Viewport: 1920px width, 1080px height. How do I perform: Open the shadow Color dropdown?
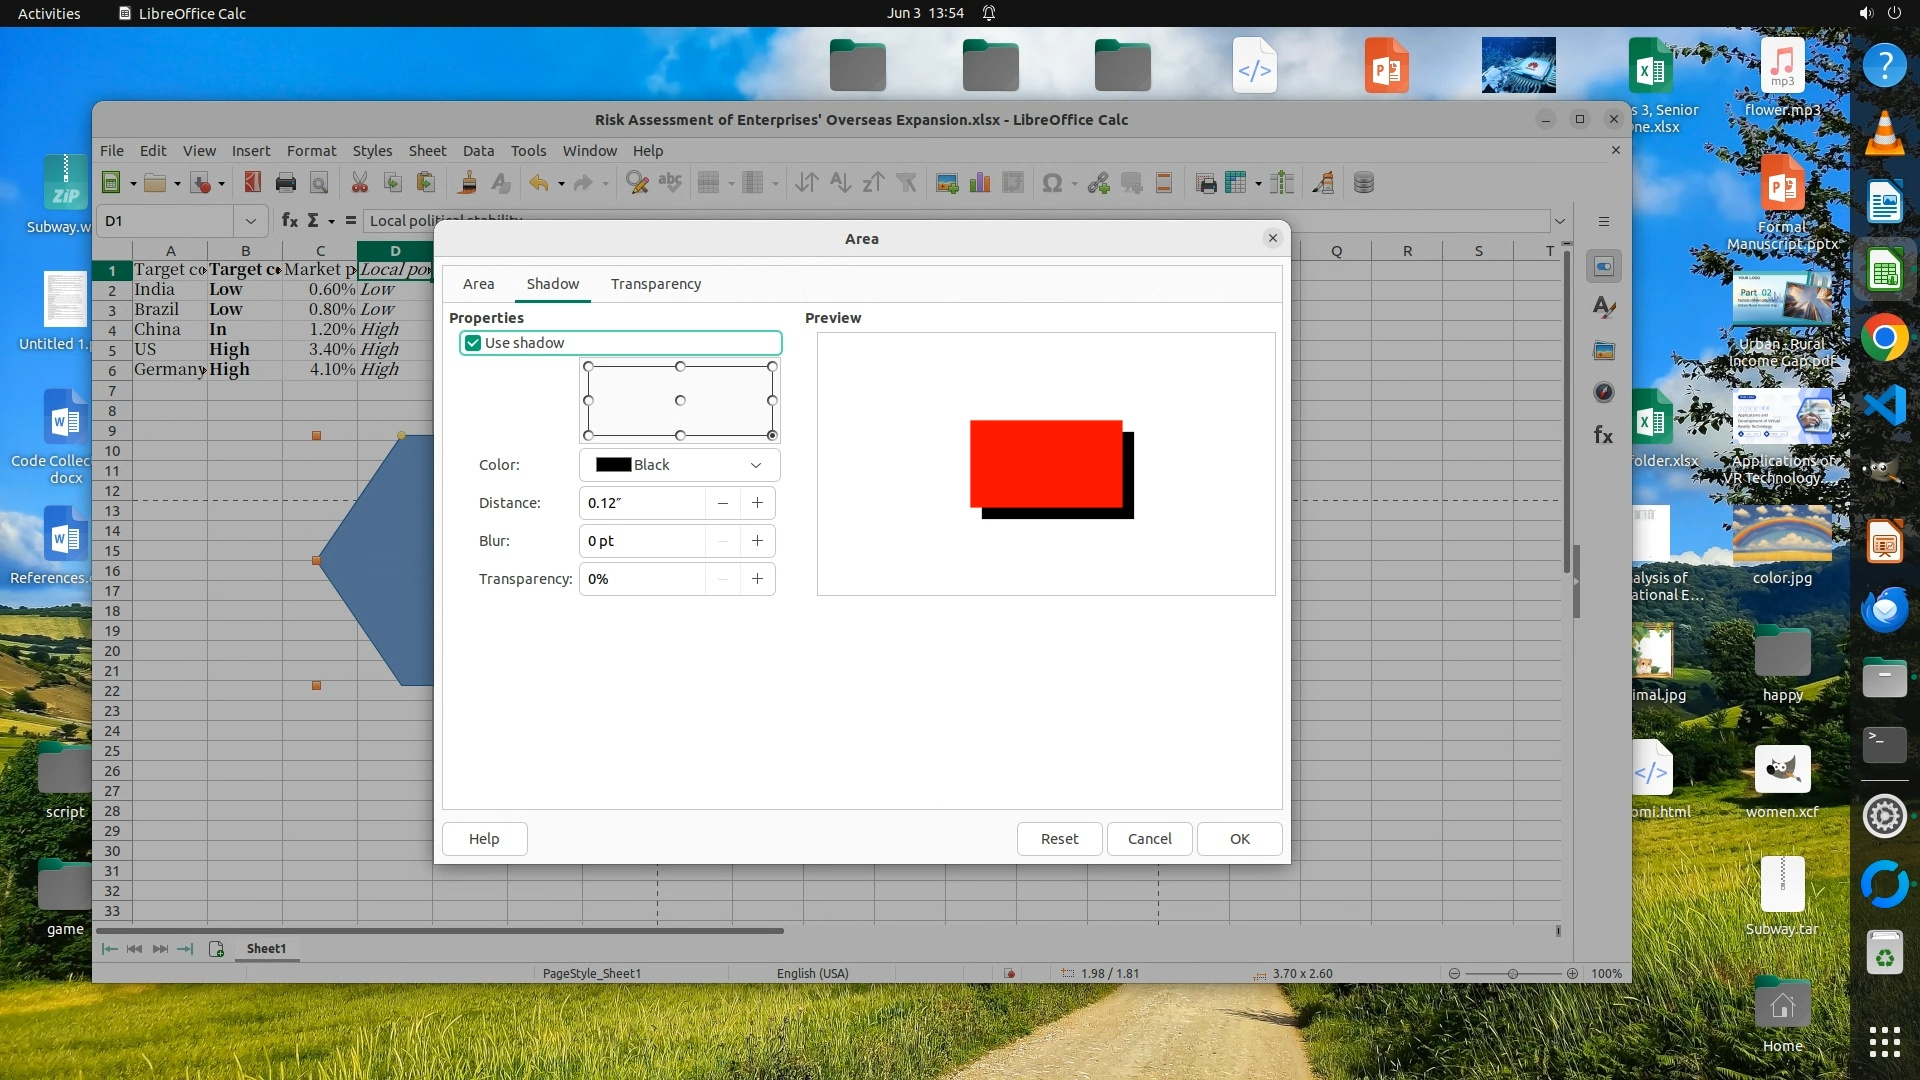679,465
